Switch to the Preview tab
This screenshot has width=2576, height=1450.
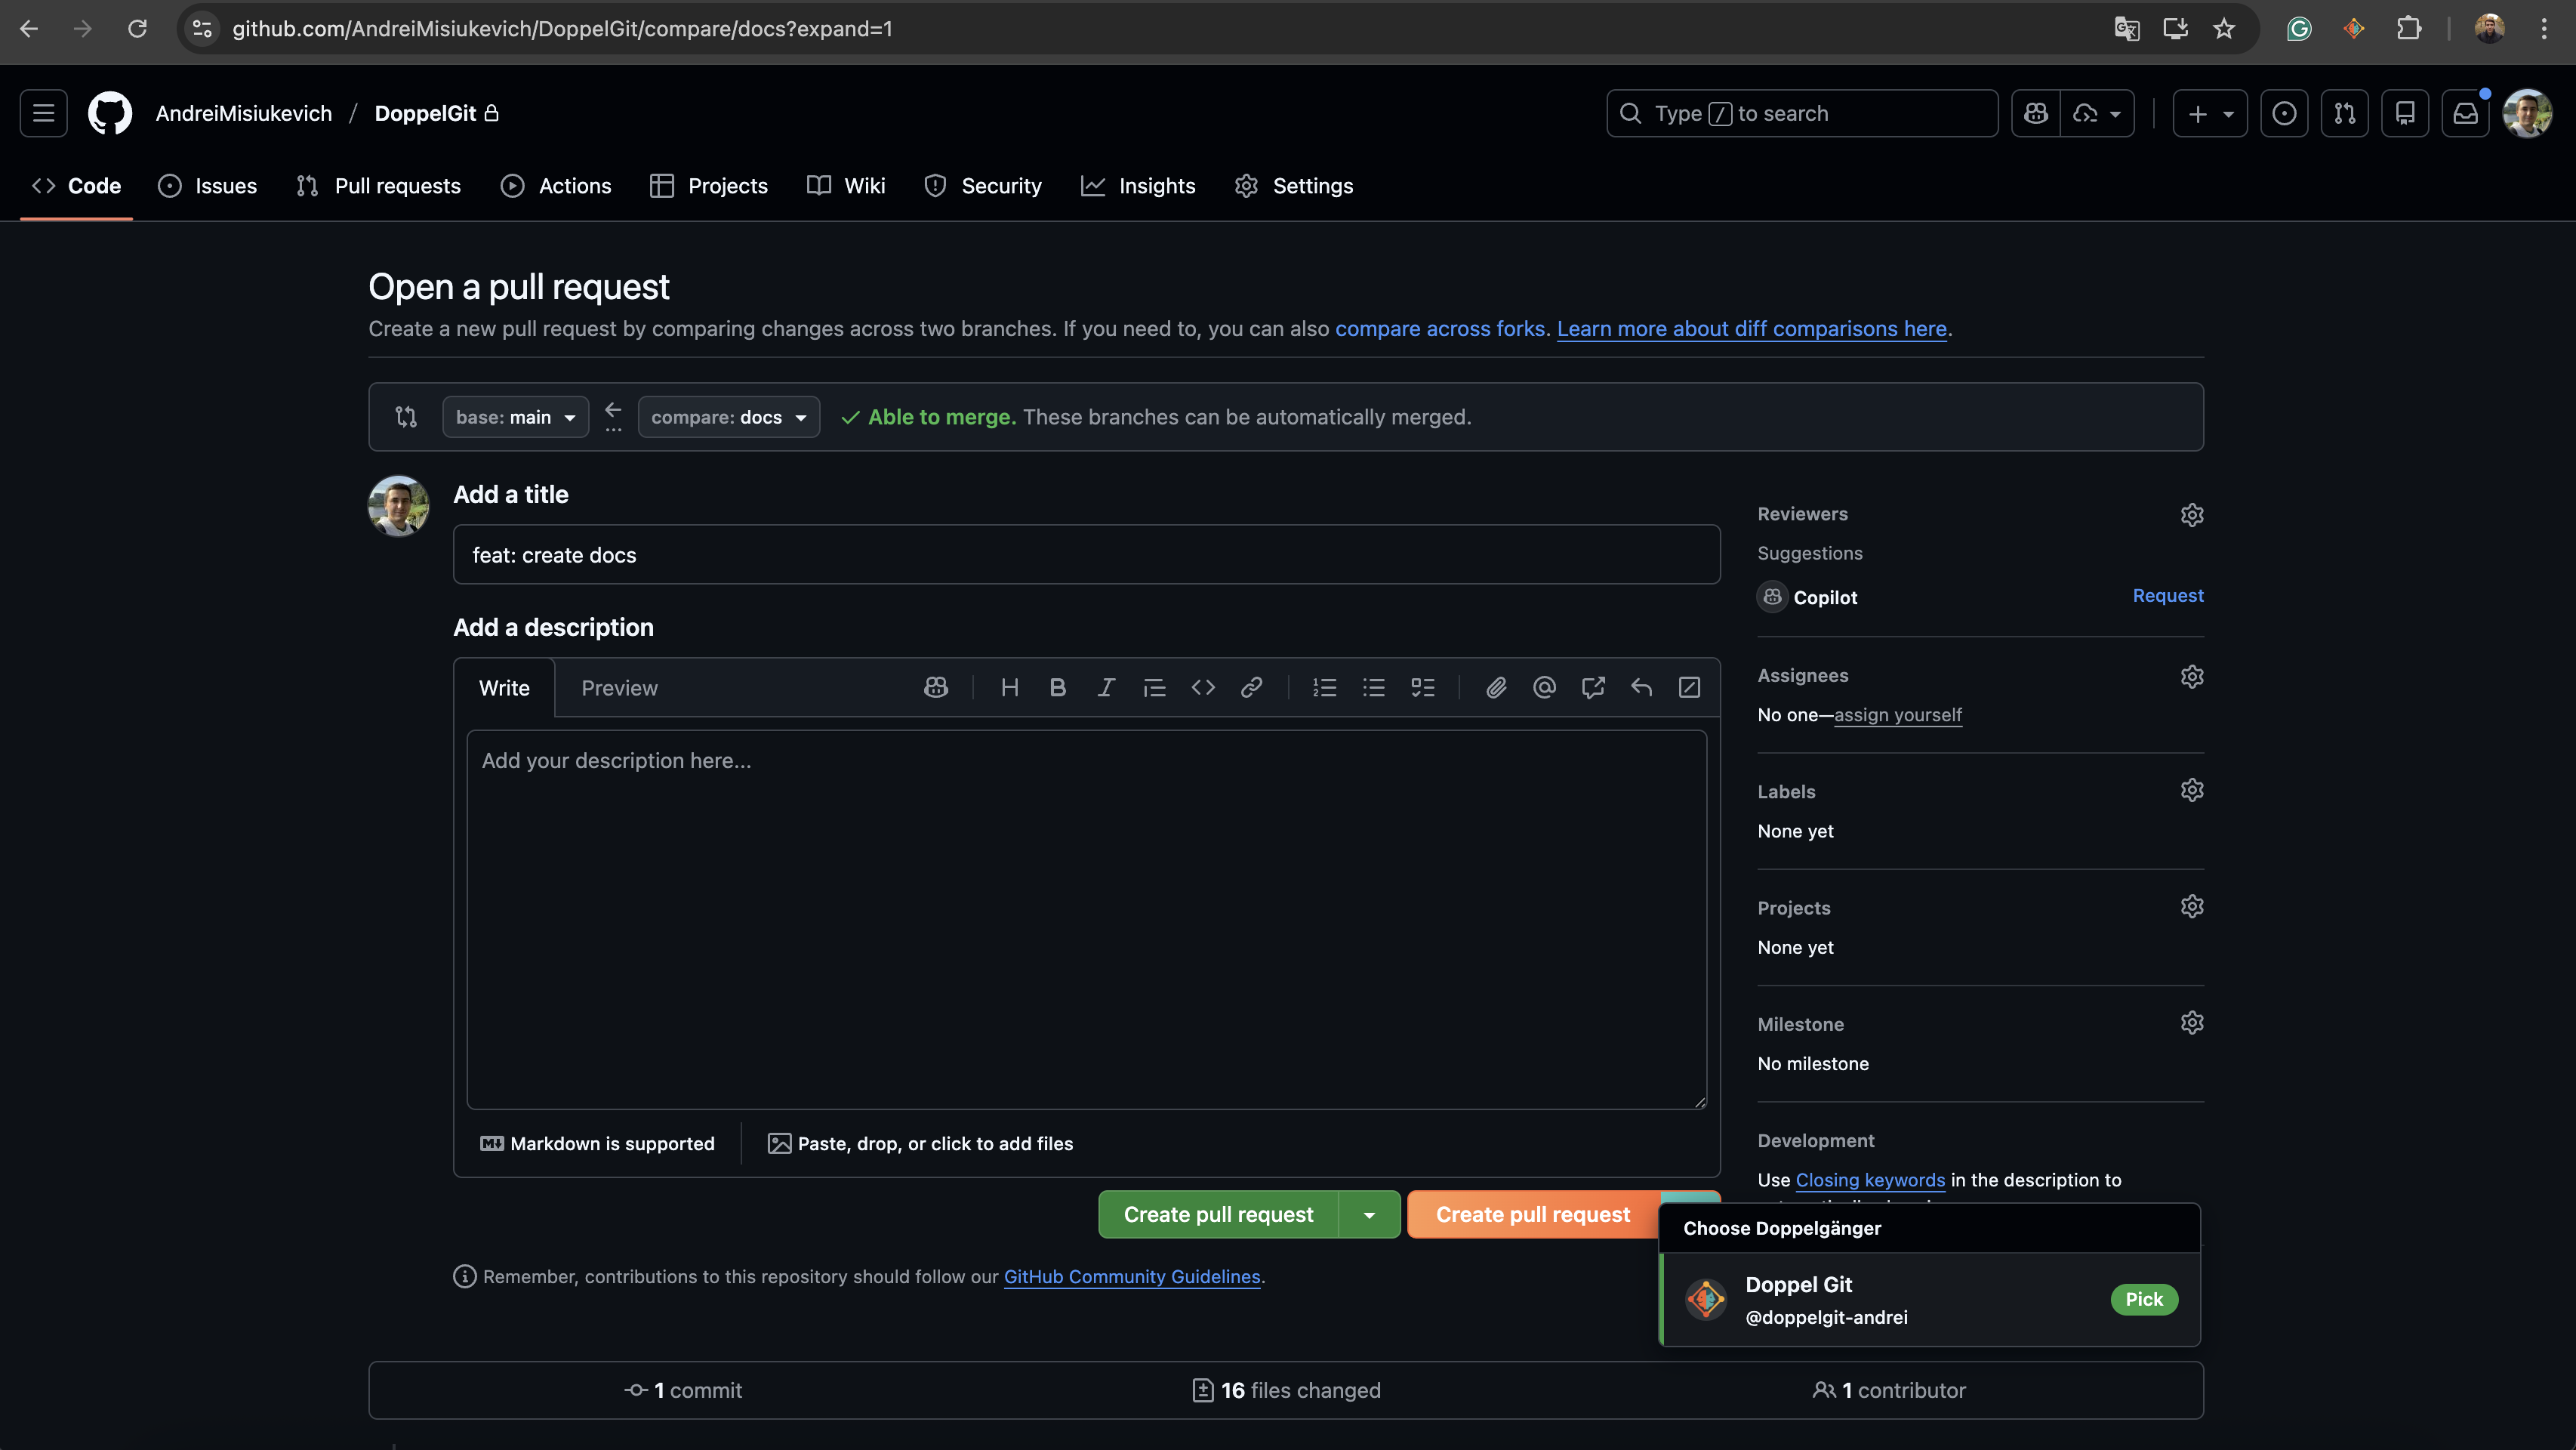619,687
